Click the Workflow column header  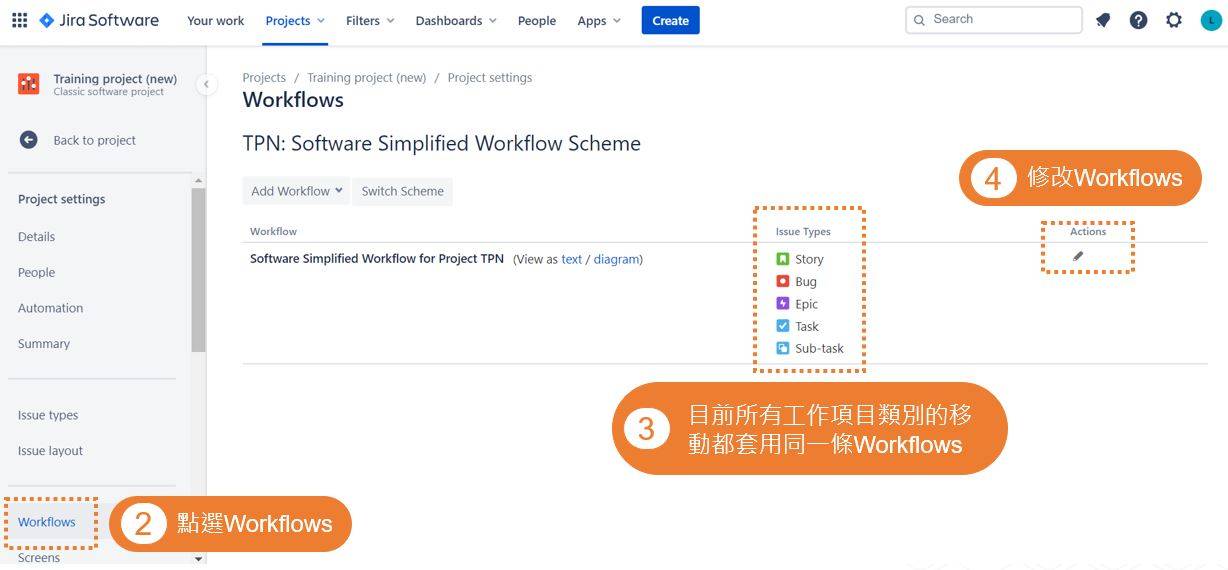pyautogui.click(x=273, y=231)
